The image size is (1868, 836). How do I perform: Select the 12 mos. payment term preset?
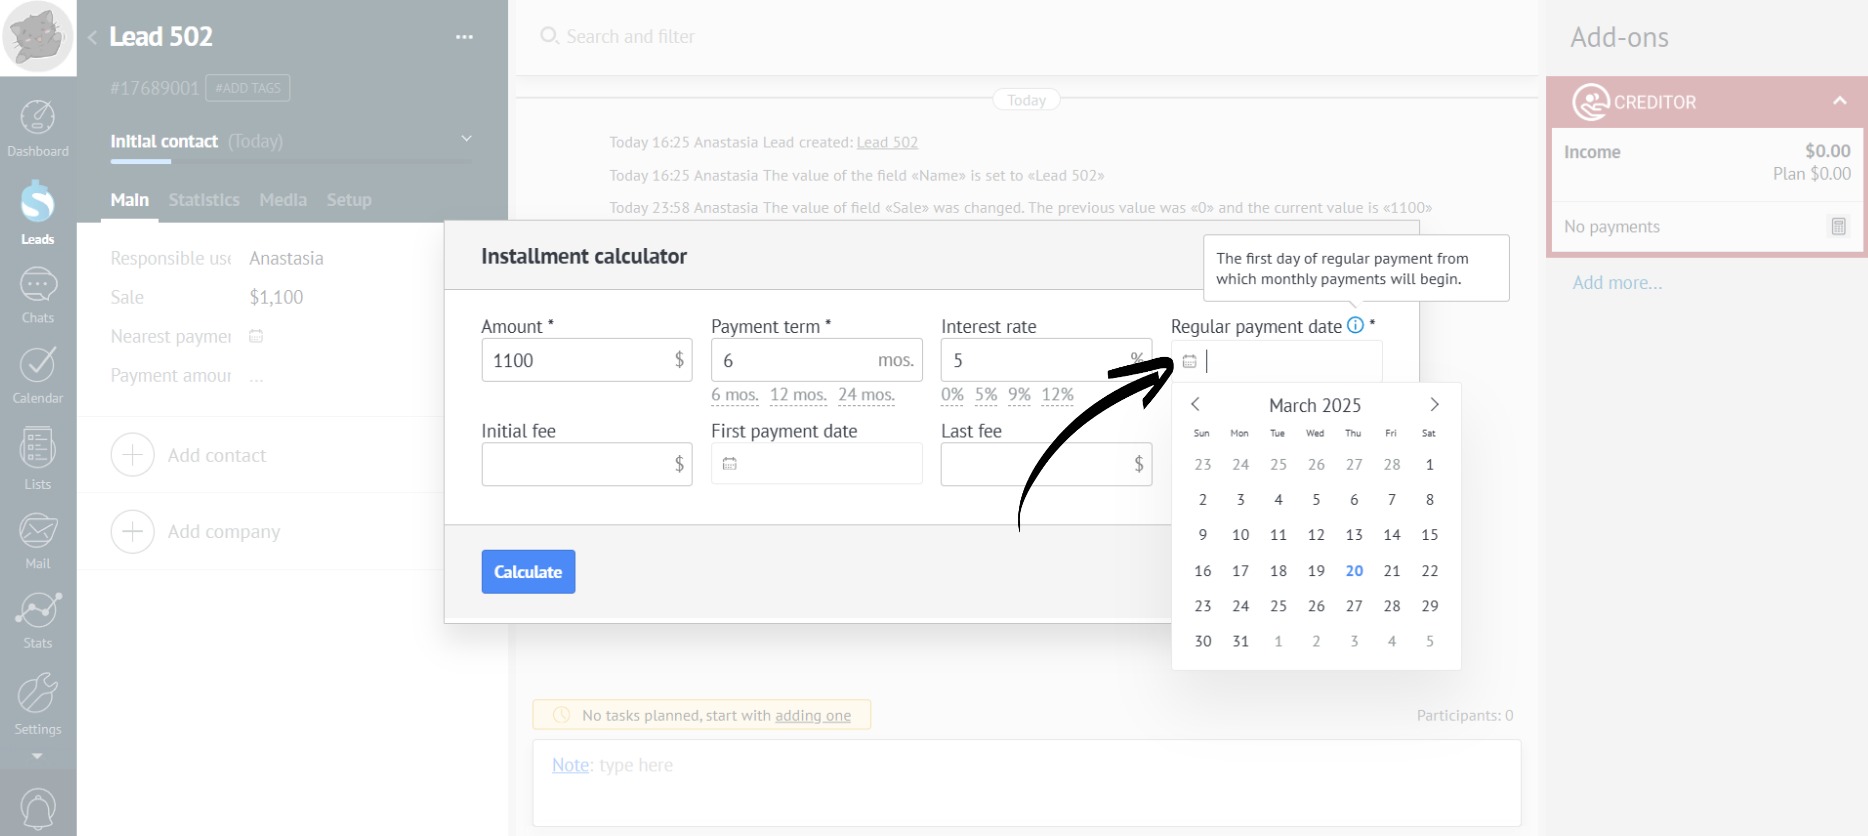(x=798, y=395)
